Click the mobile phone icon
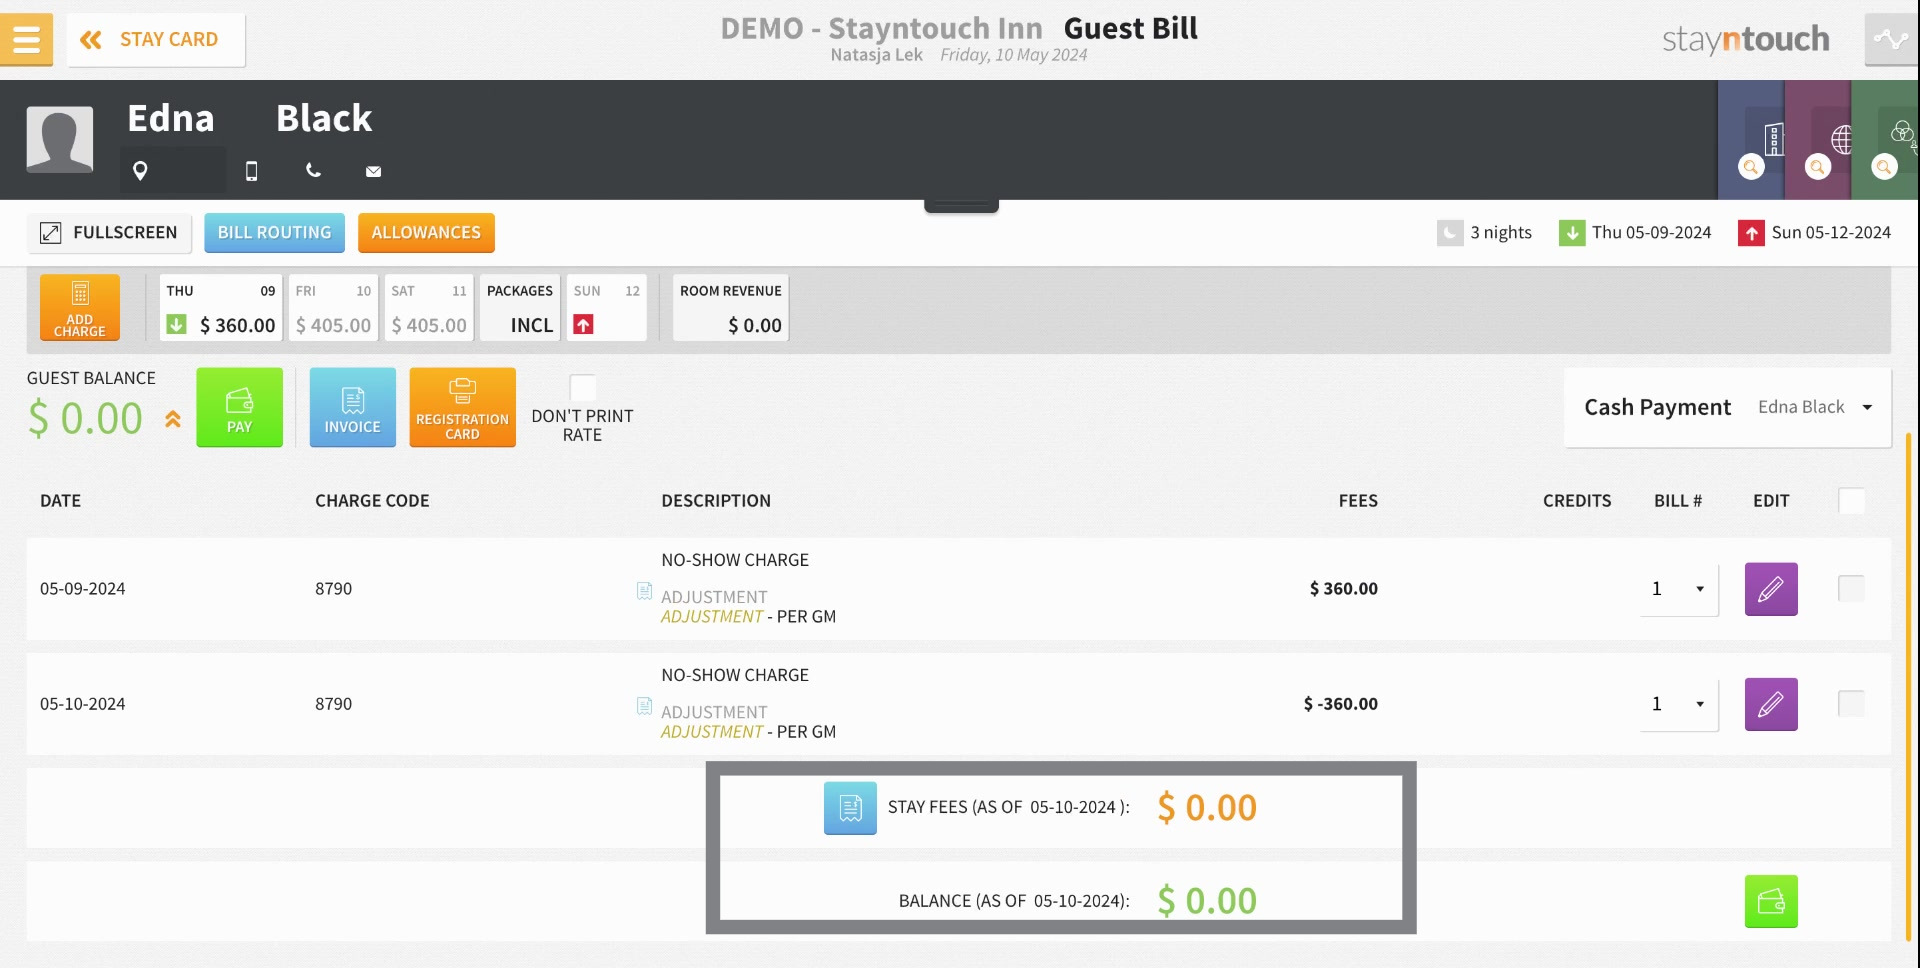This screenshot has width=1920, height=968. (252, 171)
